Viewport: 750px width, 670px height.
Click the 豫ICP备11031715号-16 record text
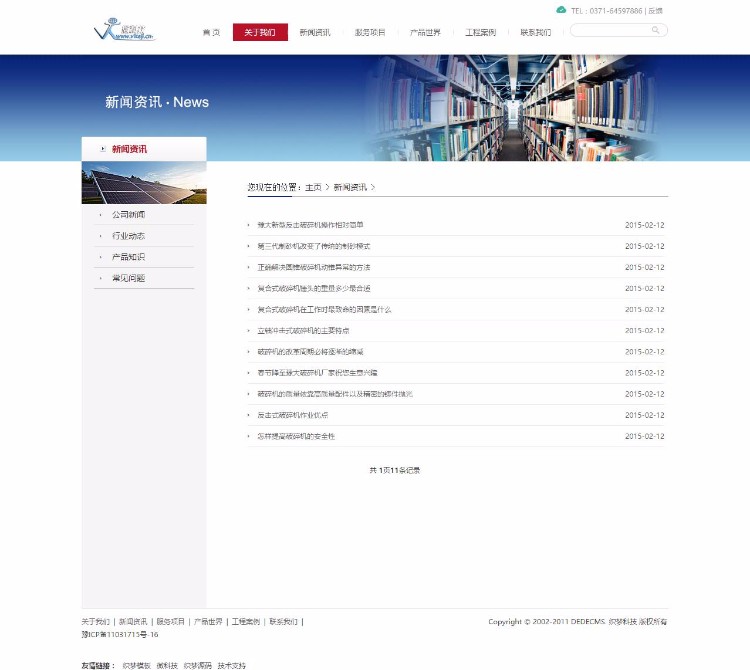(120, 634)
